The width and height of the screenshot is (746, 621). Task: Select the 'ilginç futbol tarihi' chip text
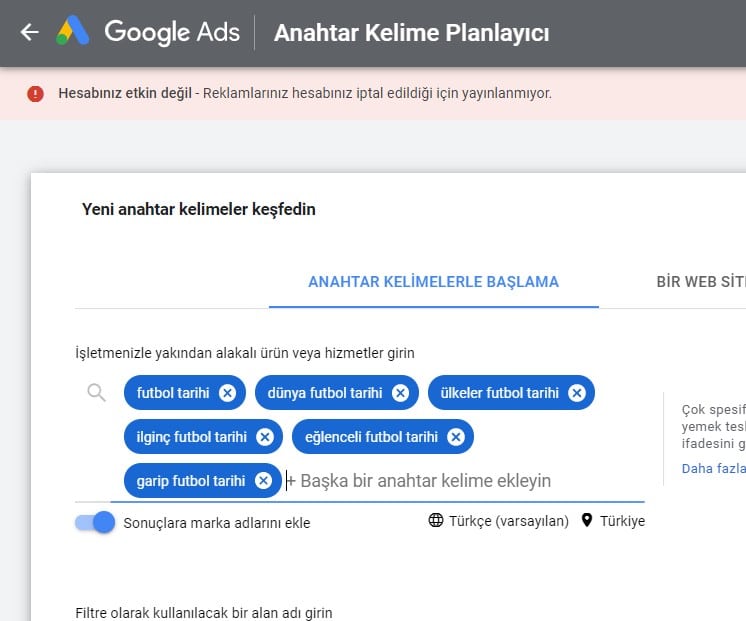pyautogui.click(x=192, y=437)
